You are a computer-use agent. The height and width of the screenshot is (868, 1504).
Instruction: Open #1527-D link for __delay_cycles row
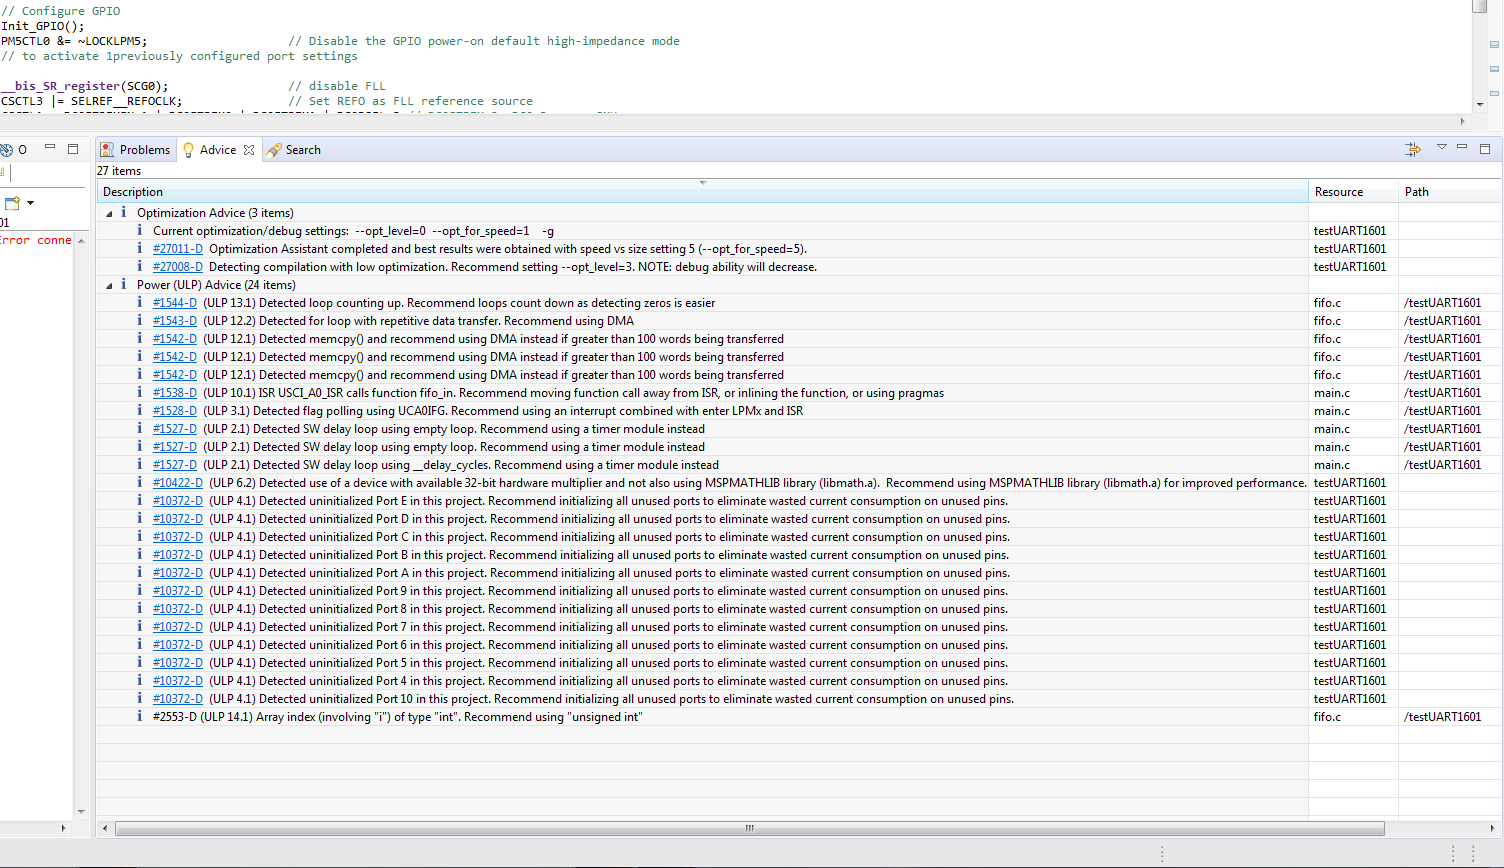[x=175, y=465]
